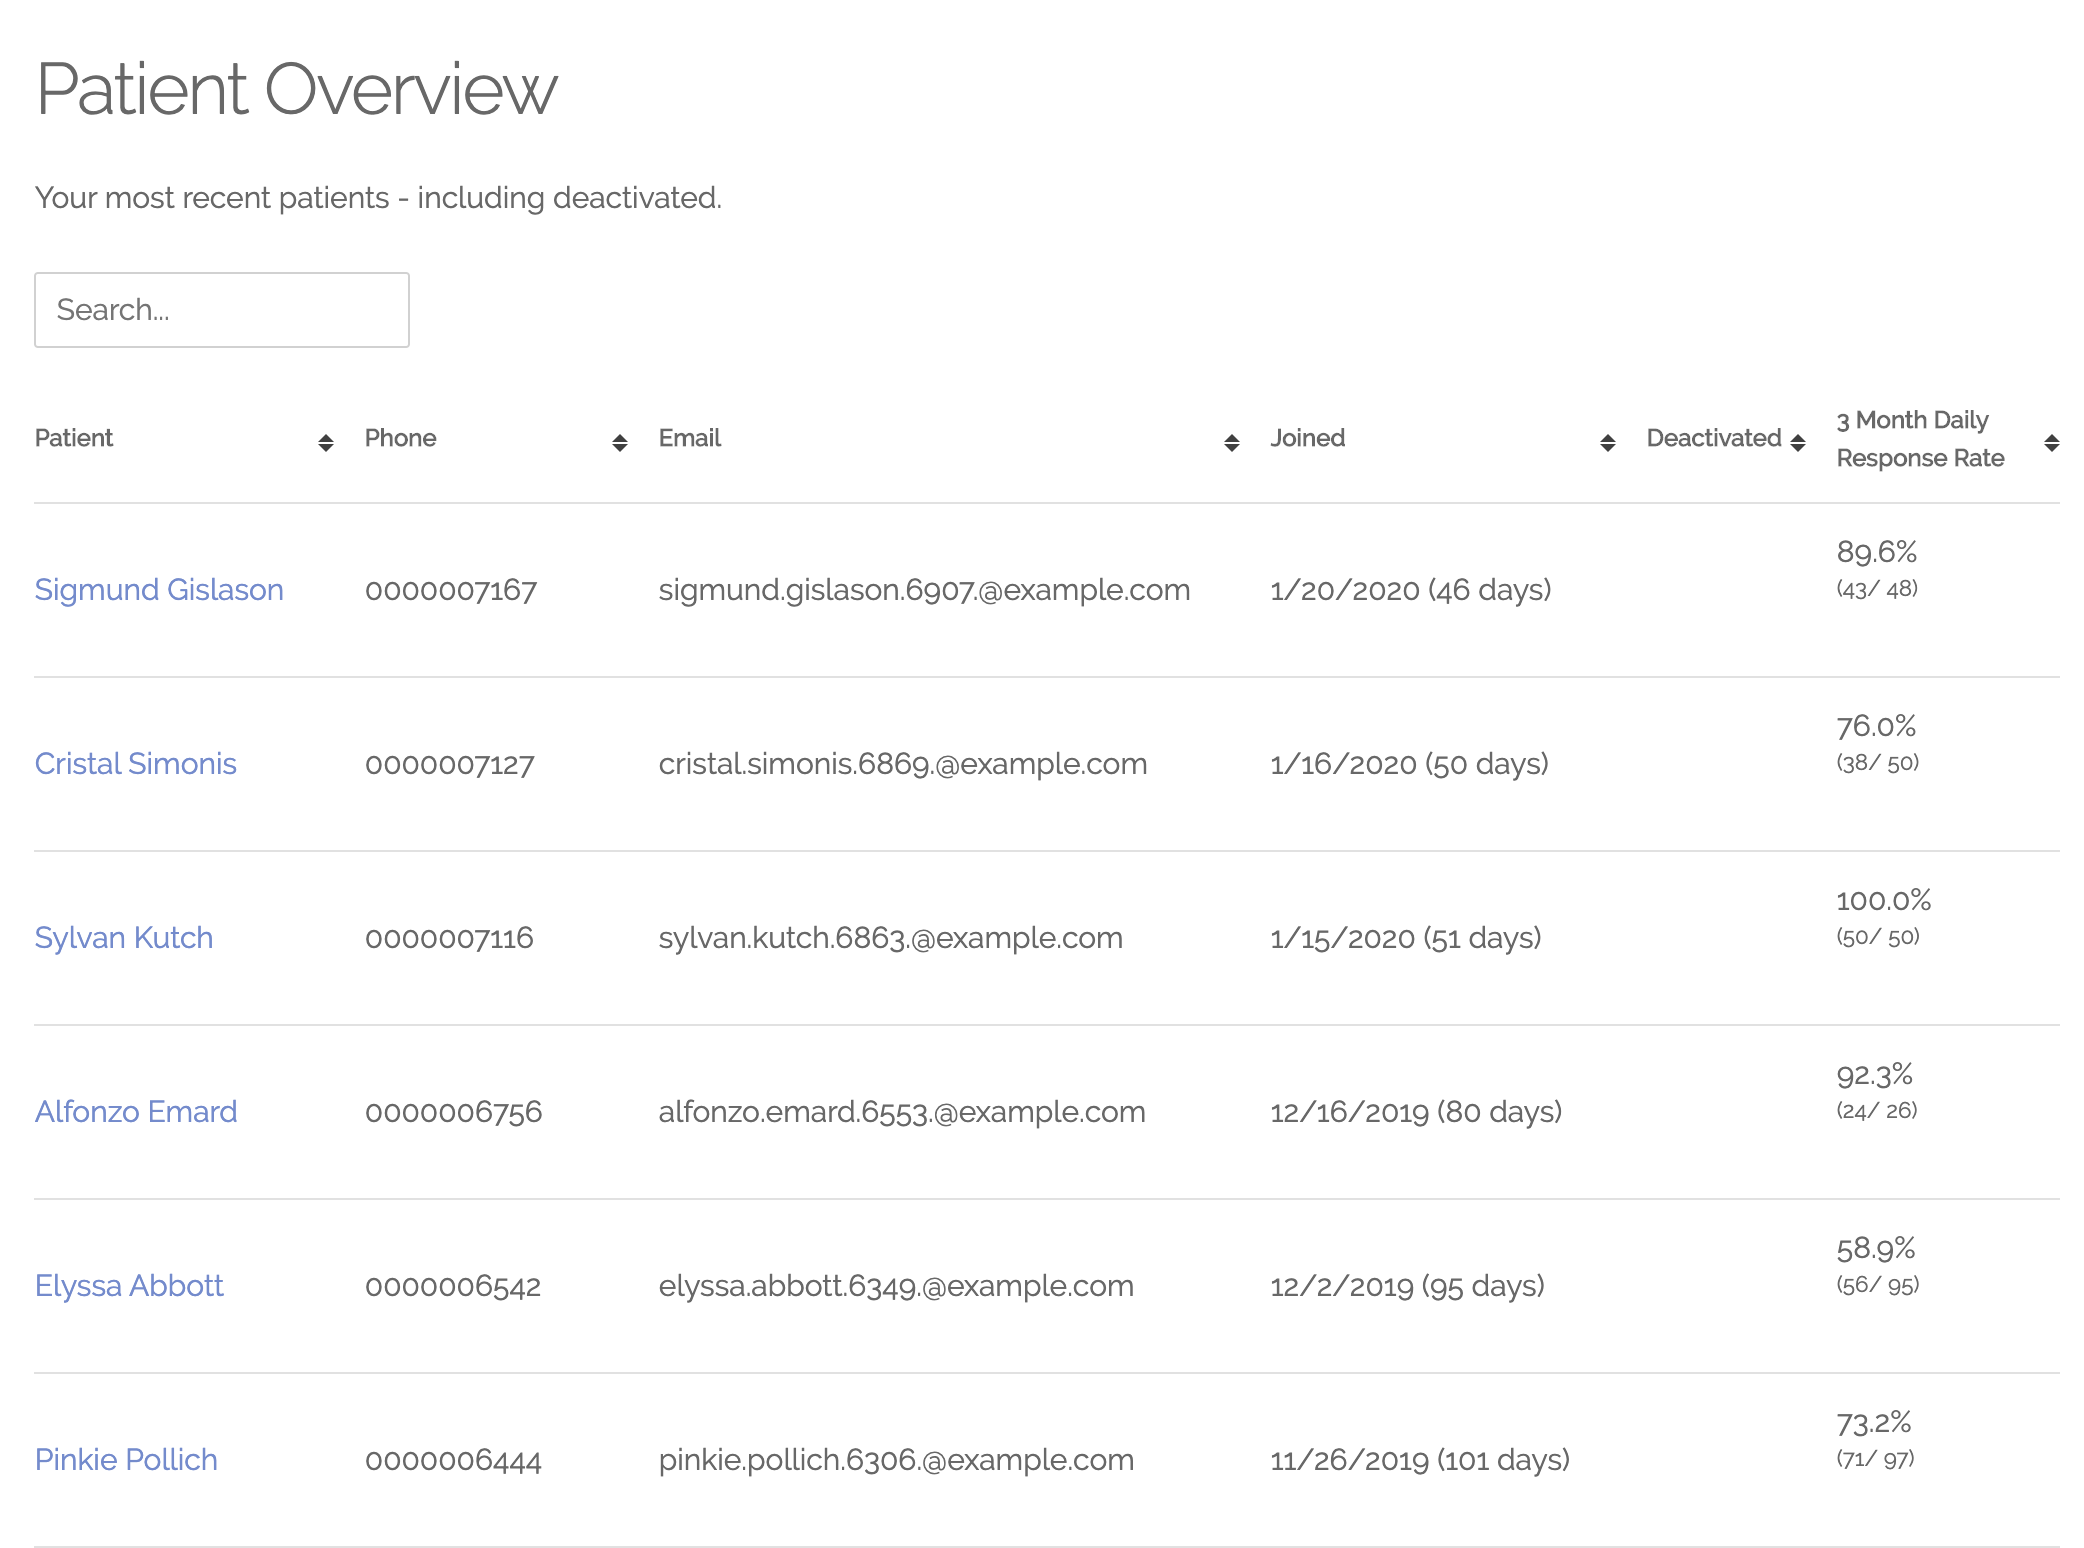Click email pinkie.pollich.6306@example.com
The image size is (2084, 1548).
tap(896, 1461)
